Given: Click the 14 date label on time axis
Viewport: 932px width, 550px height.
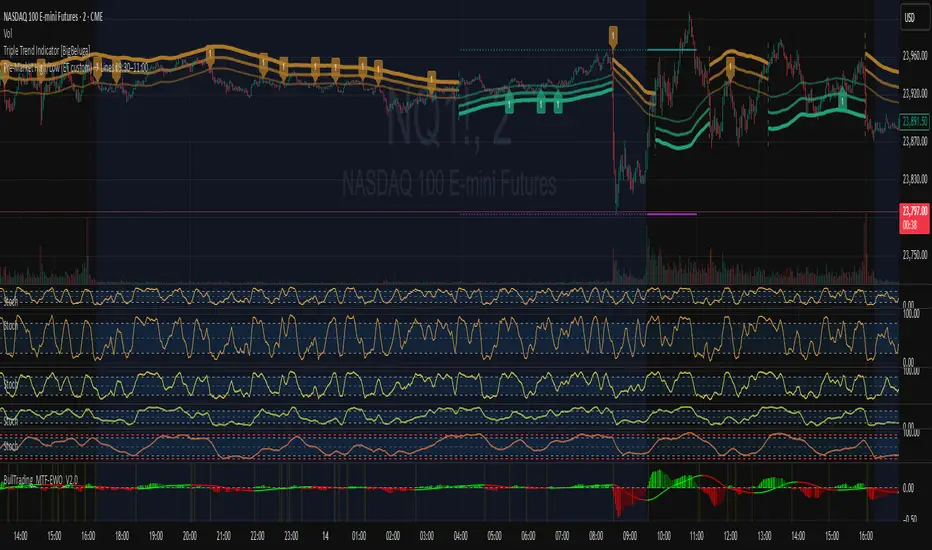Looking at the screenshot, I should point(325,536).
